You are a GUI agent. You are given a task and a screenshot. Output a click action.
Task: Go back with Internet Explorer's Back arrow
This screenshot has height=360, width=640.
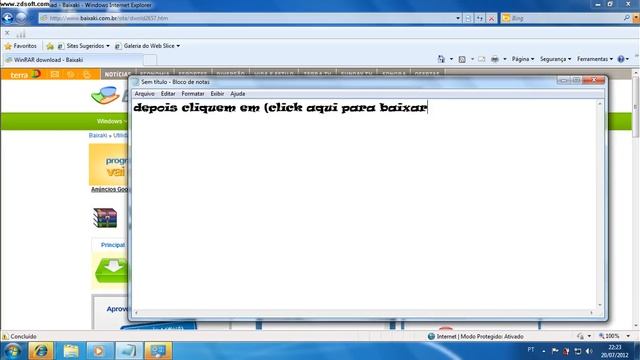8,18
